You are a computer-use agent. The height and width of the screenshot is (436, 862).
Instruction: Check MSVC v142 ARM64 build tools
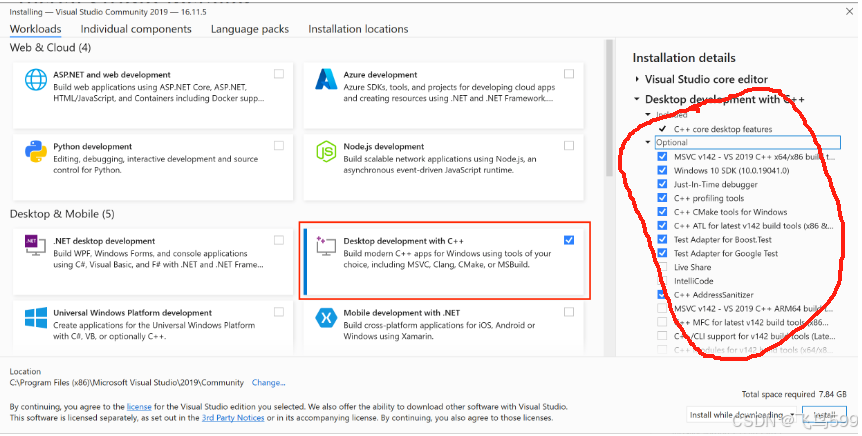coord(662,308)
